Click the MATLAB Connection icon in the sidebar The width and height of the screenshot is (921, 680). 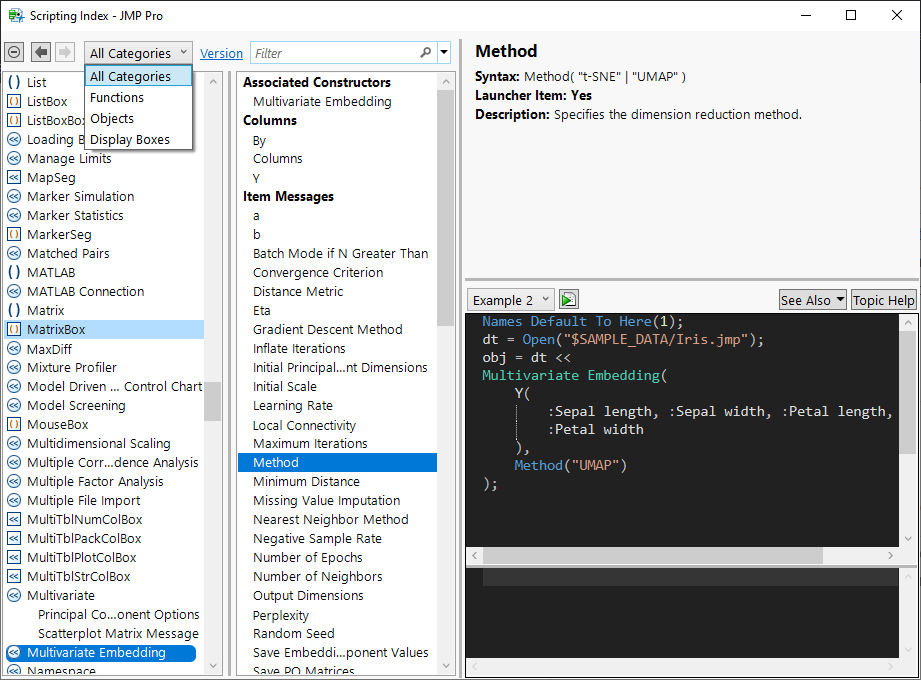14,291
